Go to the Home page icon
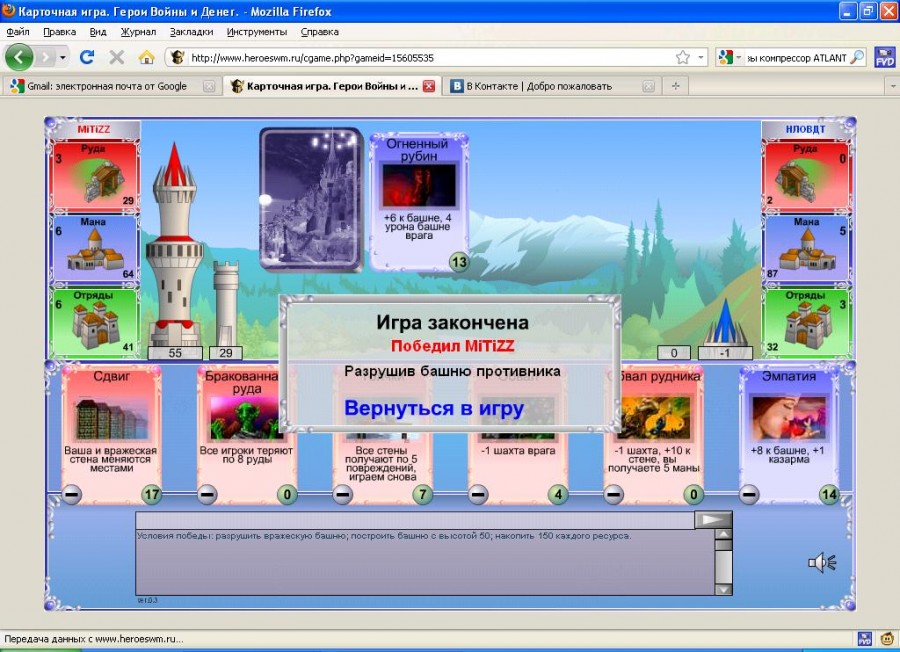Screen dimensions: 900x652 [146, 57]
